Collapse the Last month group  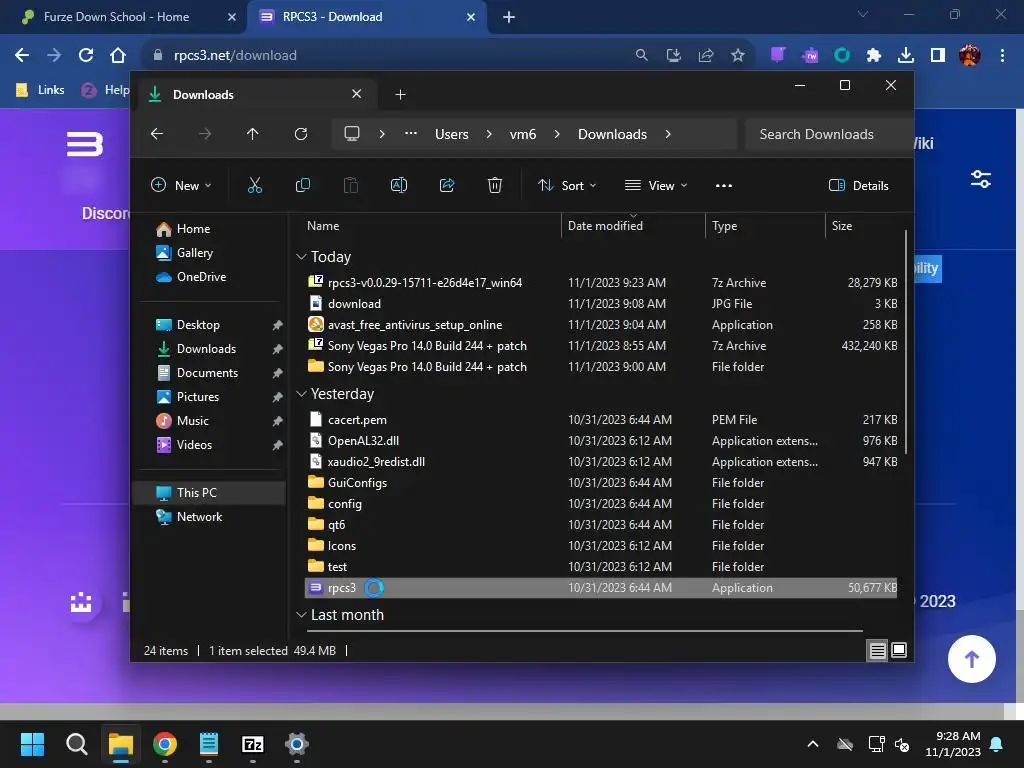click(301, 615)
